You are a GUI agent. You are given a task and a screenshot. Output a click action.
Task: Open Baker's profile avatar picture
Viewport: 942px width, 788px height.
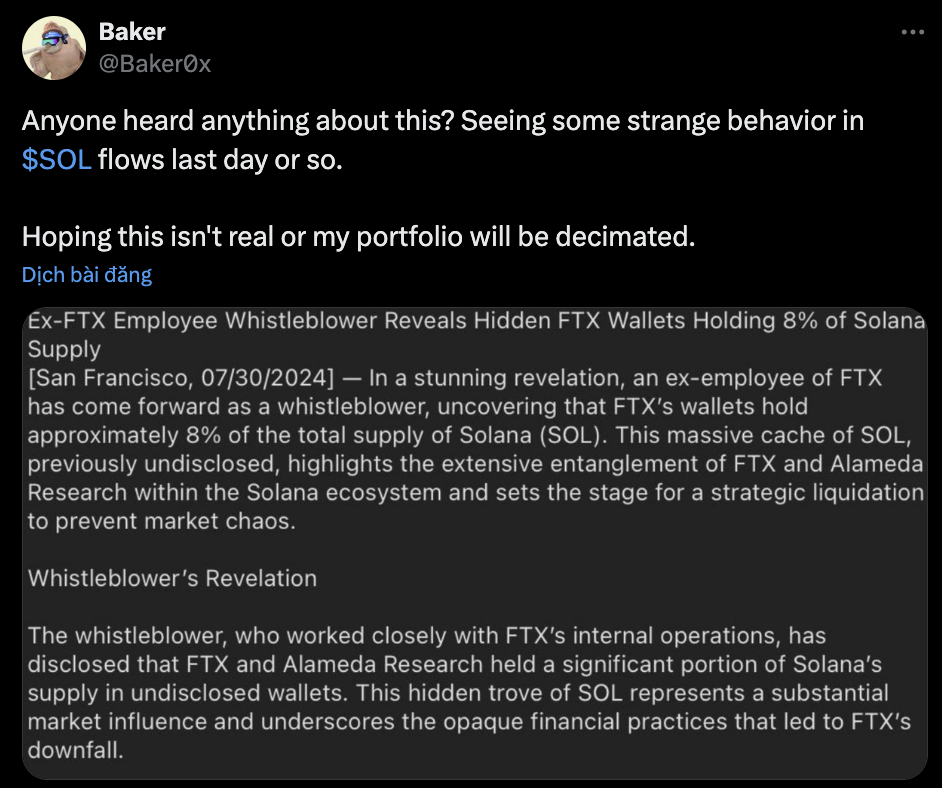(x=53, y=48)
